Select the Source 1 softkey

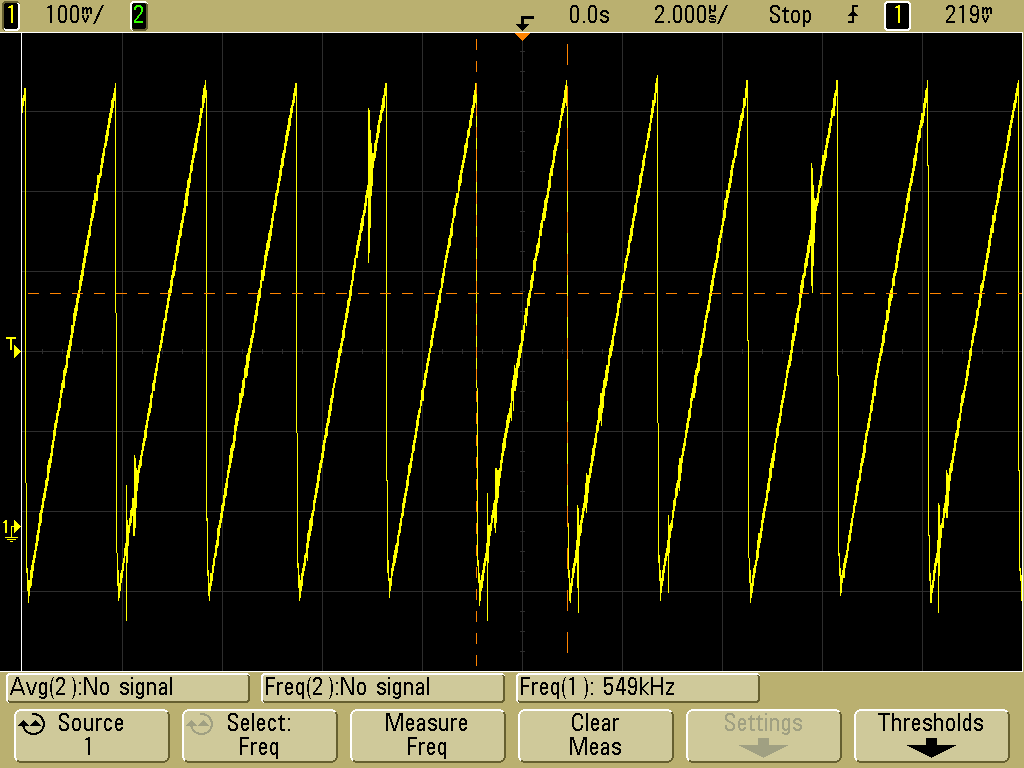pos(91,735)
